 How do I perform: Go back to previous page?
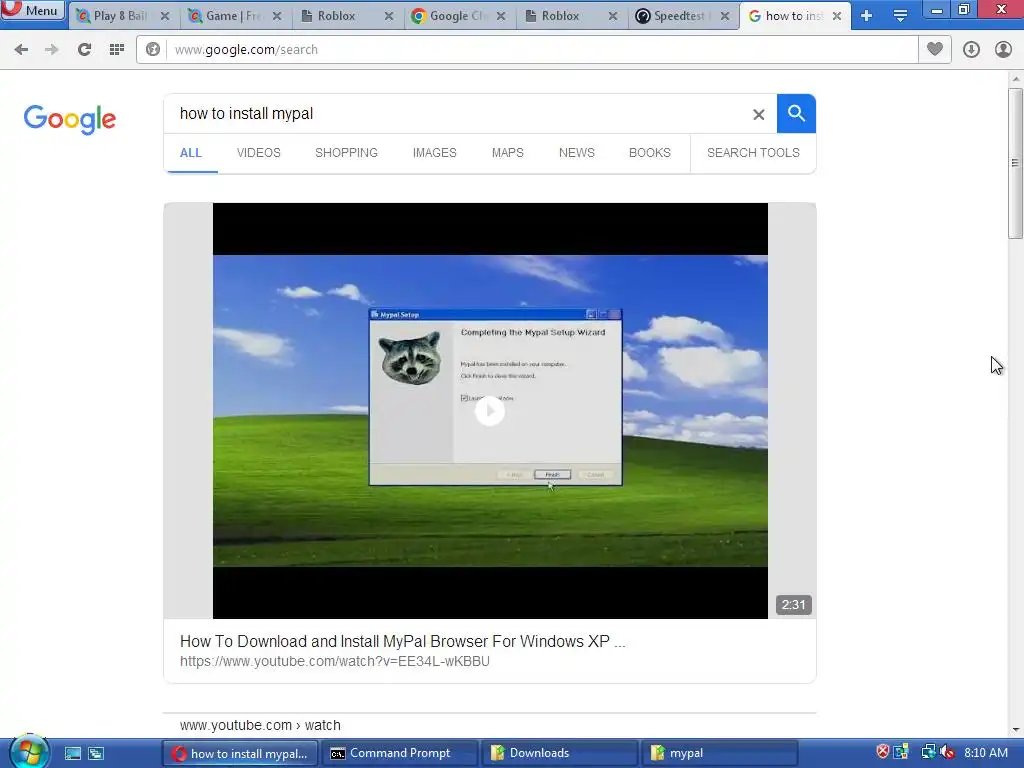[21, 50]
